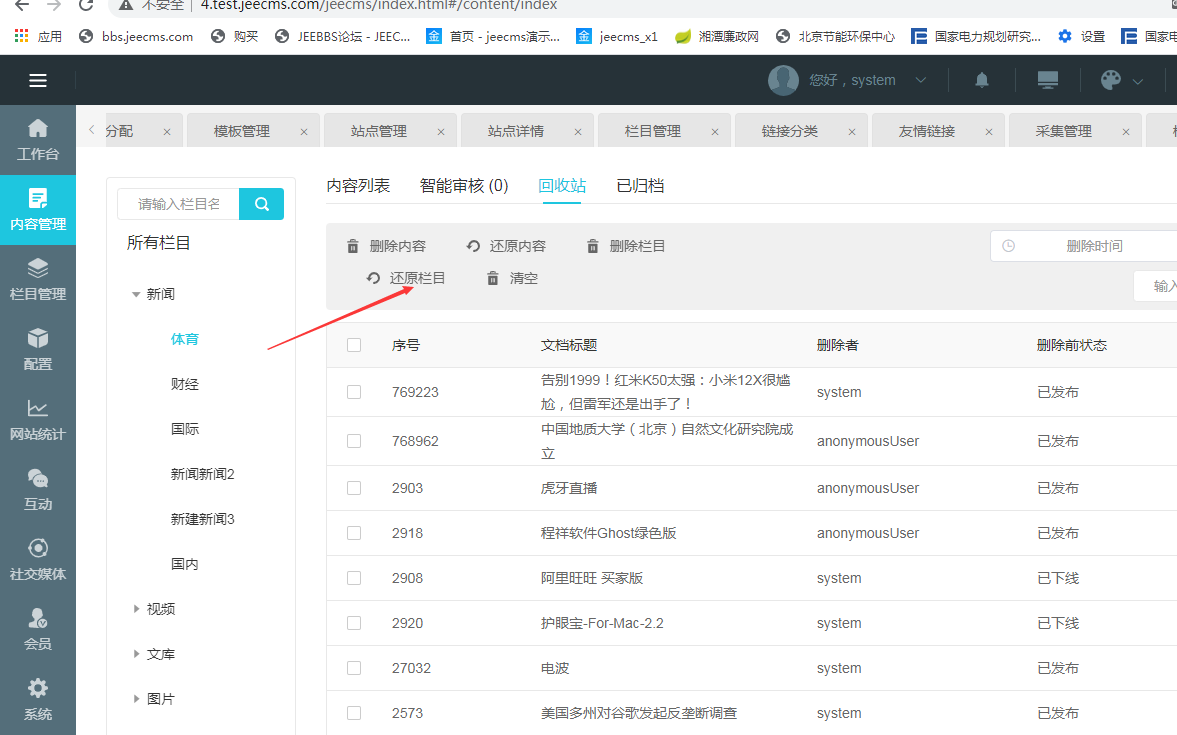Open 网站统计 in the sidebar

tap(38, 420)
